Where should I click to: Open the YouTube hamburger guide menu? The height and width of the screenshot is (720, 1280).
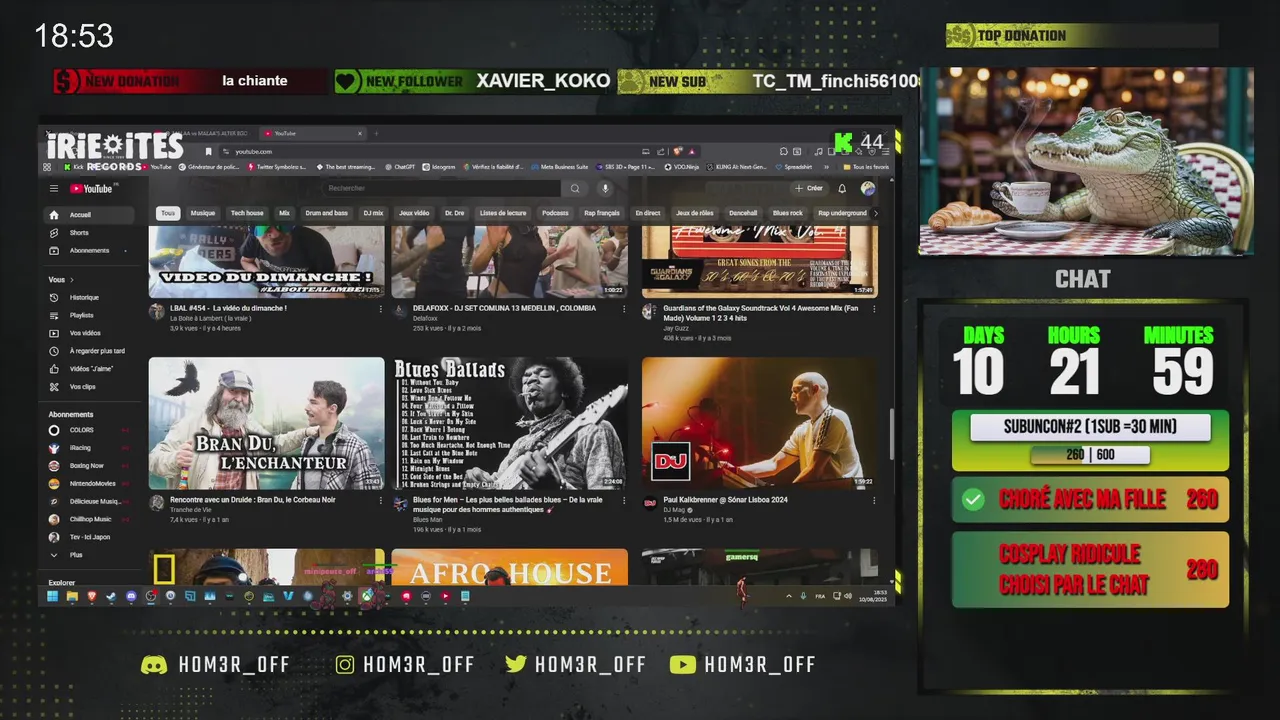[x=54, y=189]
